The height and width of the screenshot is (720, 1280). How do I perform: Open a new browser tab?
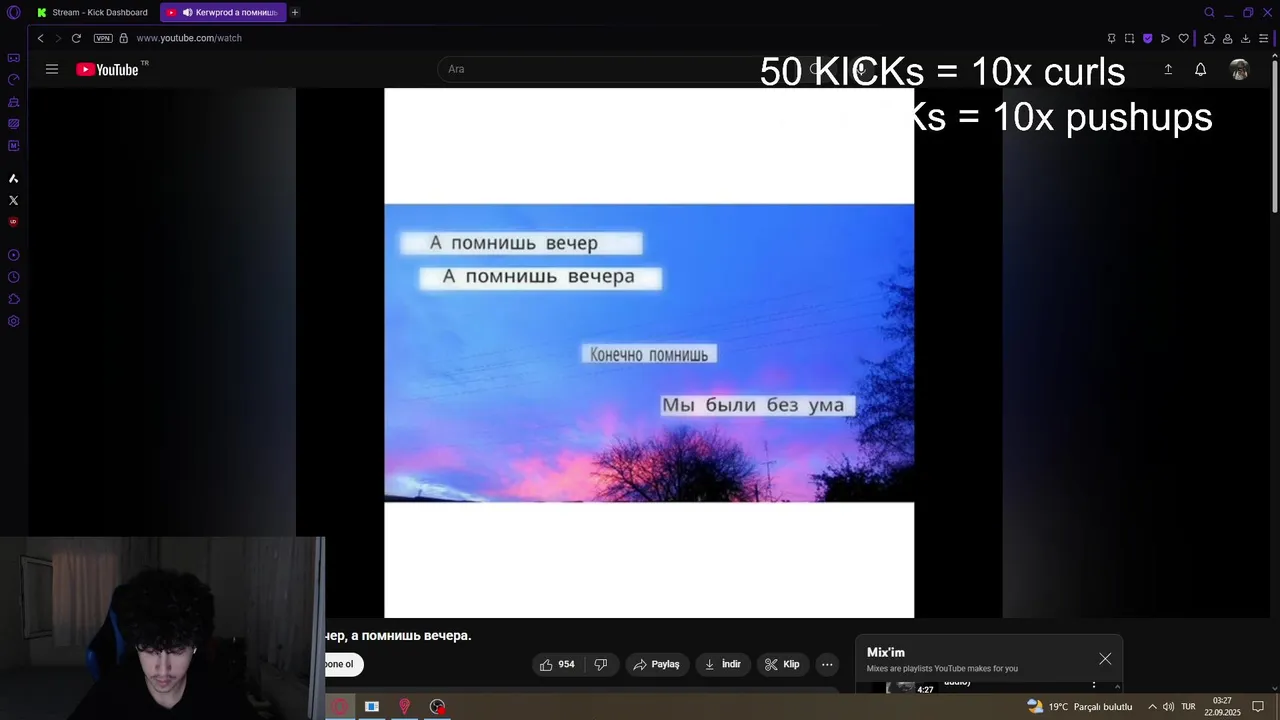click(295, 12)
